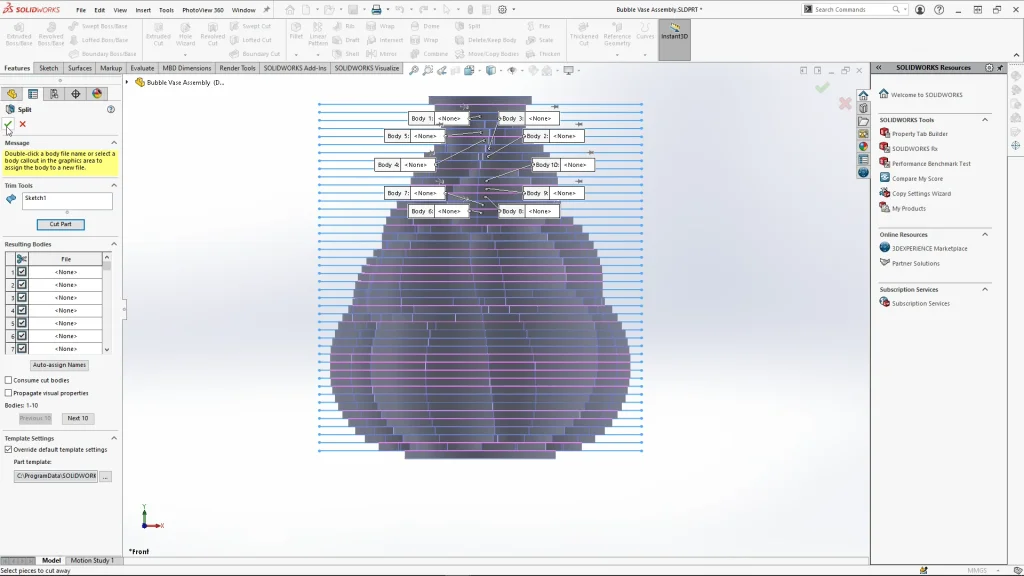Pin the SOLIDWORKS menu bar

(266, 10)
